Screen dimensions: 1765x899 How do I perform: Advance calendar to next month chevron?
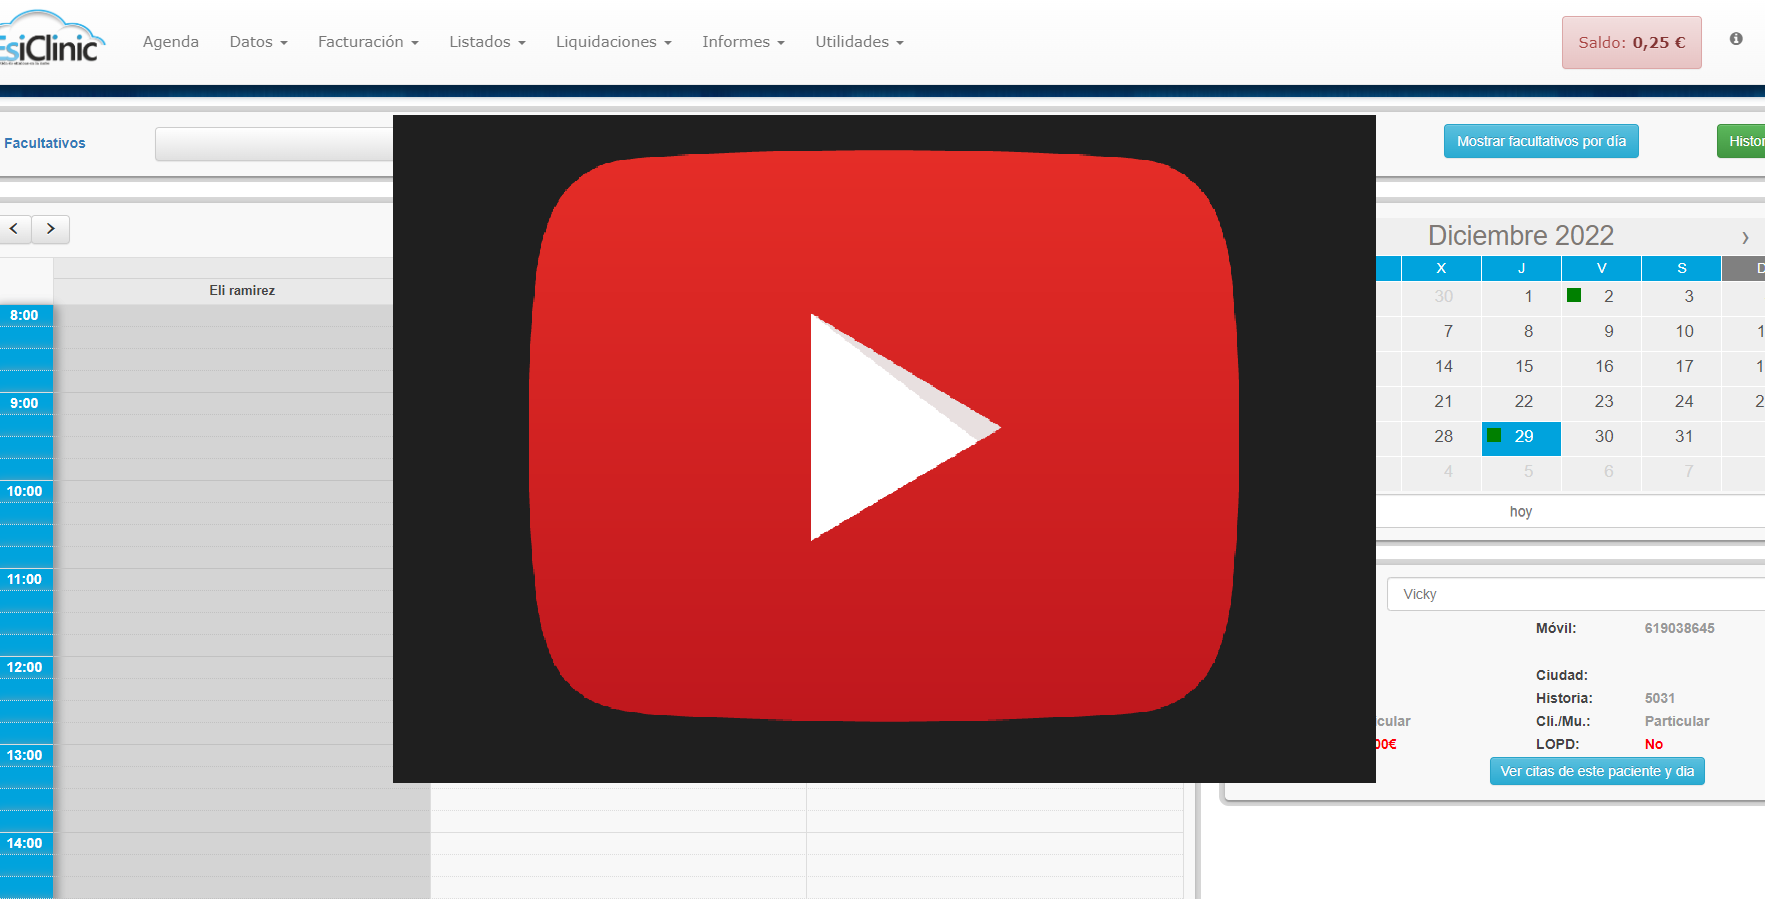point(1745,237)
